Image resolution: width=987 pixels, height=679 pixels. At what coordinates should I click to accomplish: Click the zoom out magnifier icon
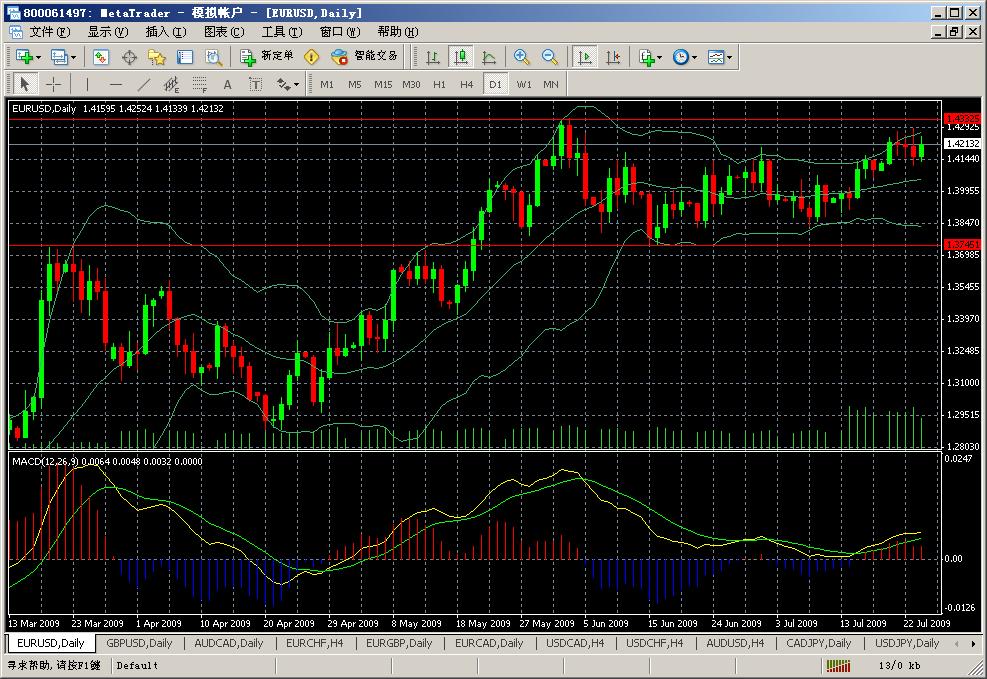(x=549, y=57)
